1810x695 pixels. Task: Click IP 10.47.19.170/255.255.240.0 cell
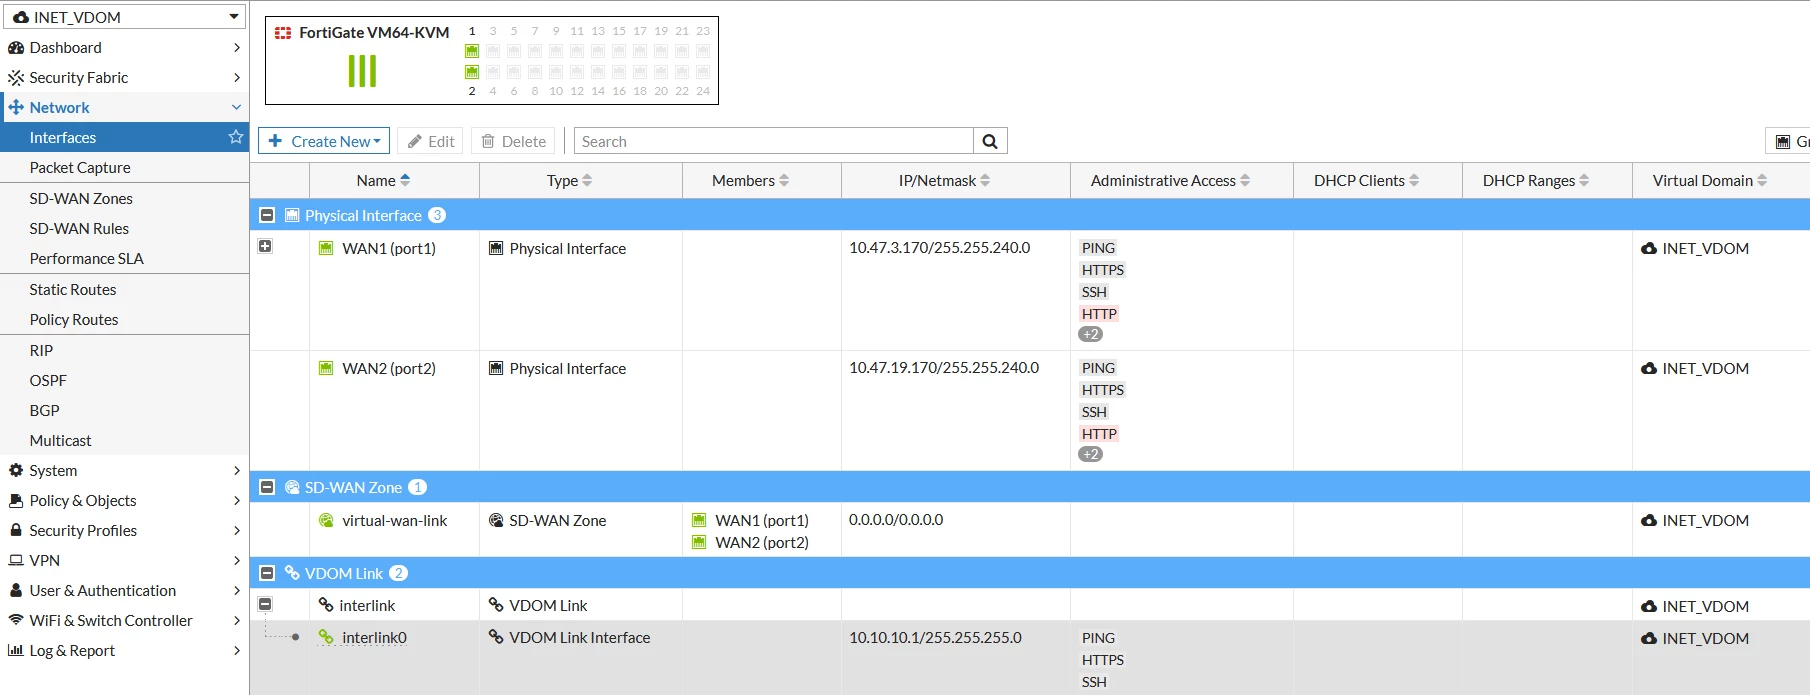pos(944,367)
